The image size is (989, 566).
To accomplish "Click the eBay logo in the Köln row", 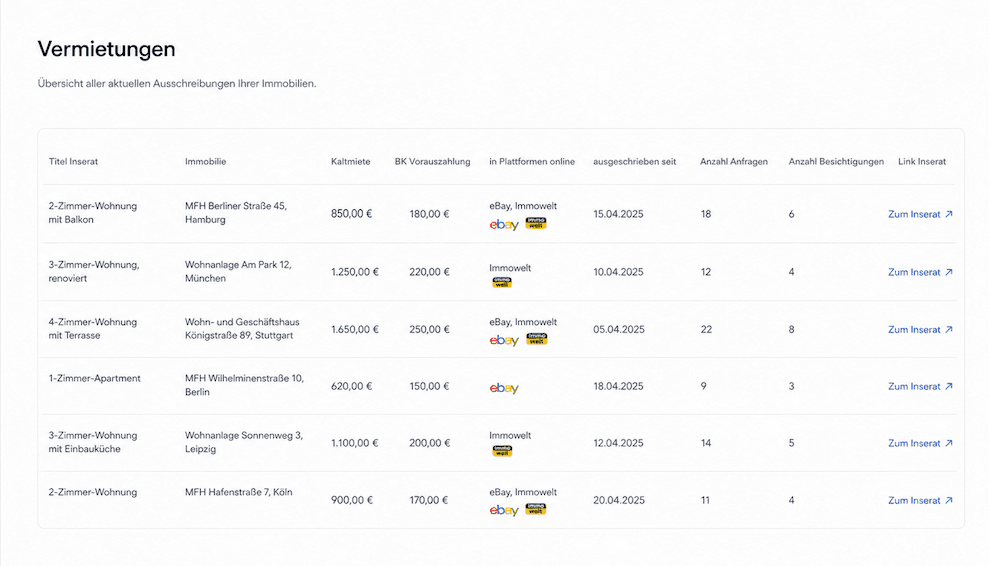I will [x=504, y=510].
